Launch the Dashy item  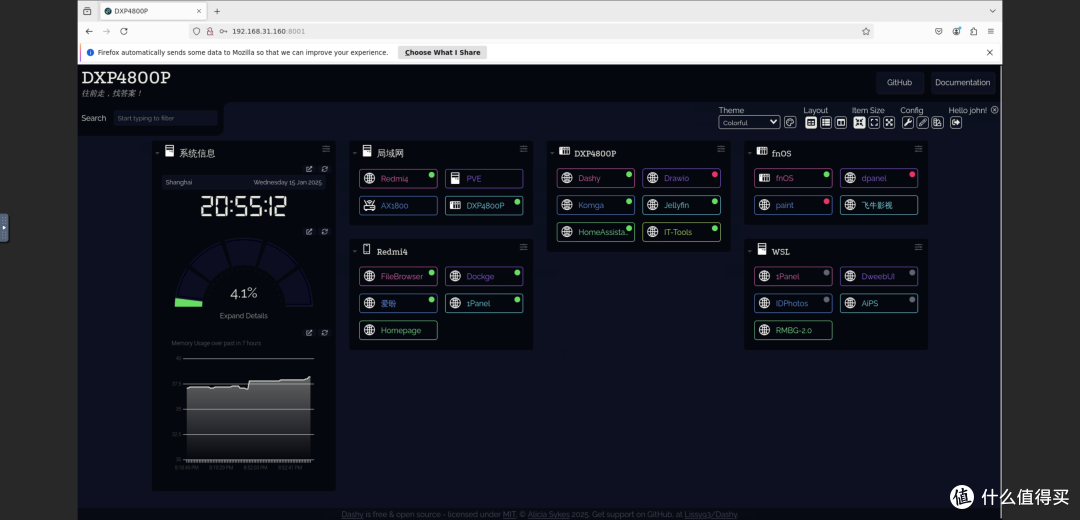pos(596,178)
